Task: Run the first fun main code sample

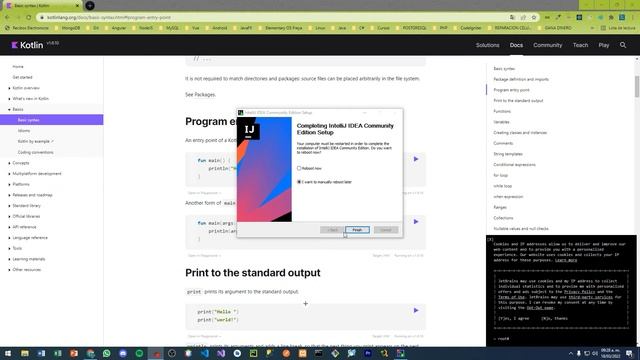Action: (x=416, y=159)
